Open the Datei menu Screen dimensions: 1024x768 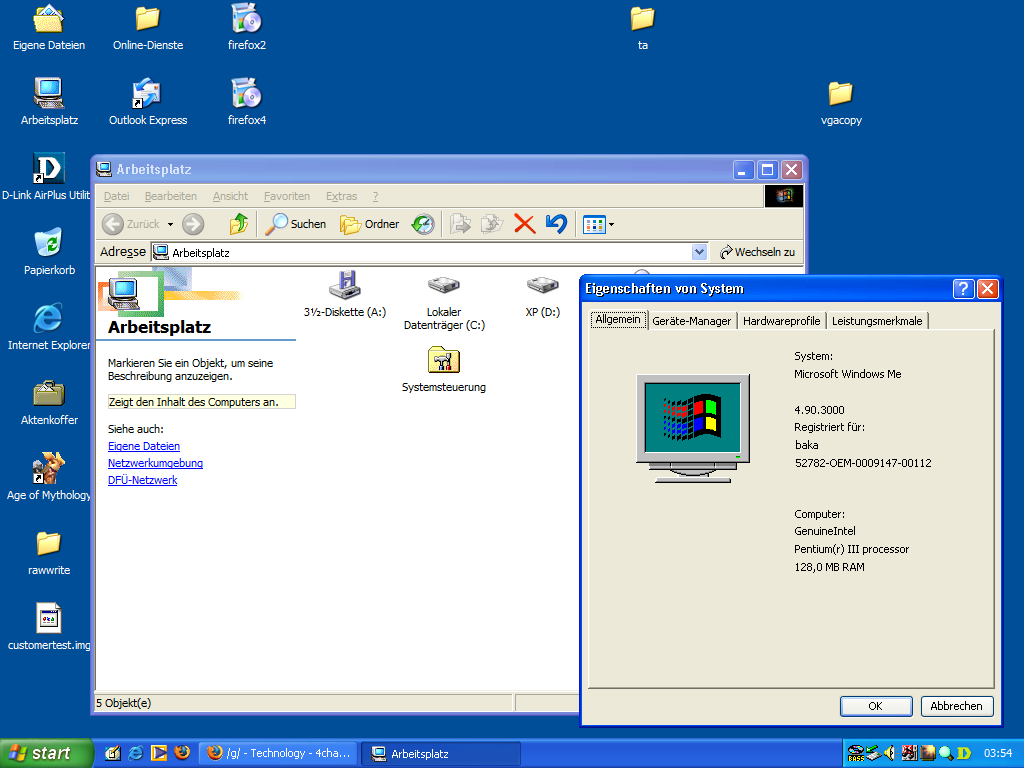(116, 196)
